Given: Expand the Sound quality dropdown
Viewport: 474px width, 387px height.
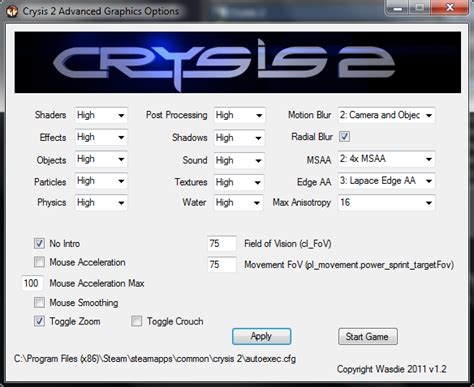Looking at the screenshot, I should [239, 160].
